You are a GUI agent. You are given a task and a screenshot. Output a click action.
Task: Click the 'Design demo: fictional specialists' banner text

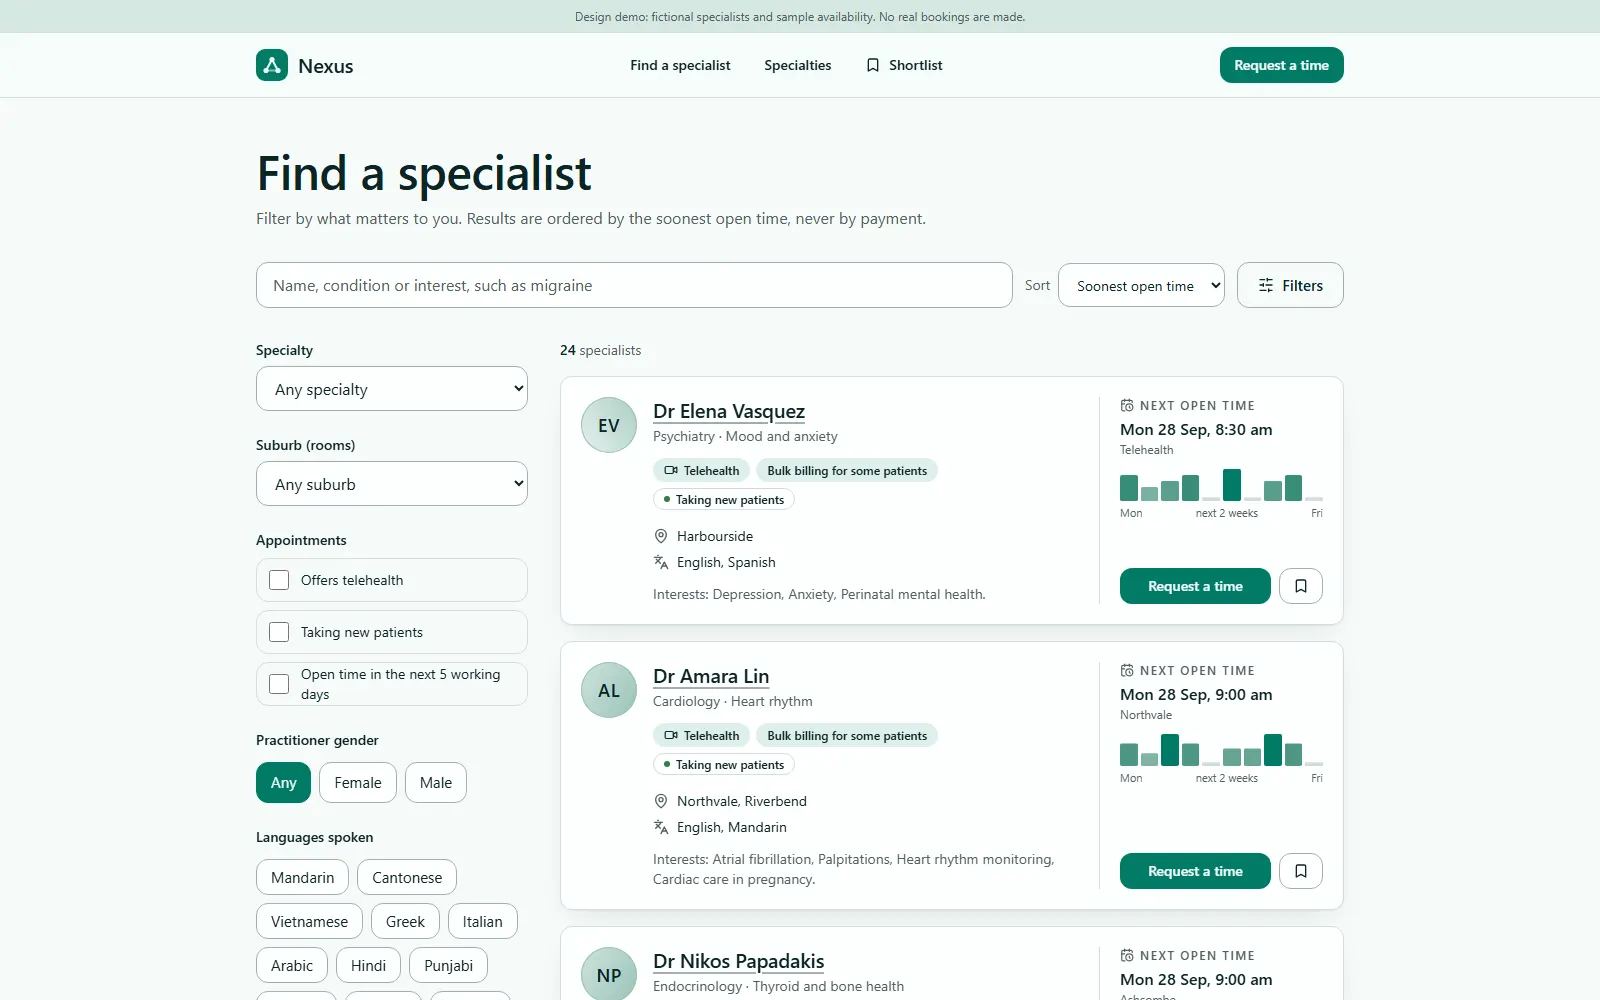pyautogui.click(x=800, y=17)
